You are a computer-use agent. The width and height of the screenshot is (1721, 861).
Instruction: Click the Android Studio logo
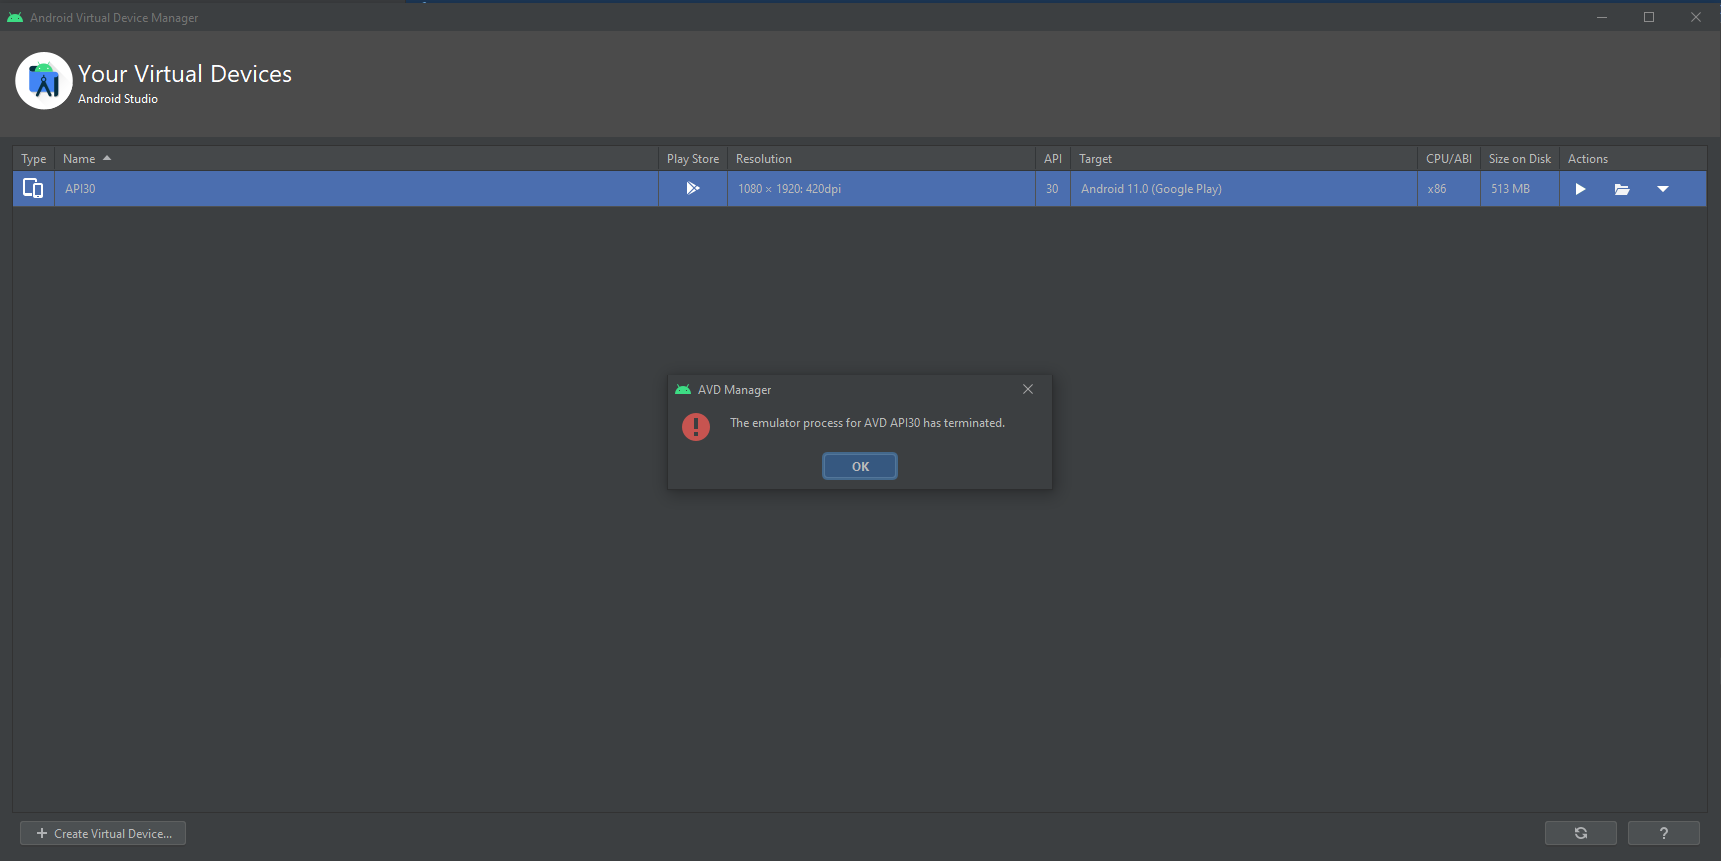[x=44, y=81]
